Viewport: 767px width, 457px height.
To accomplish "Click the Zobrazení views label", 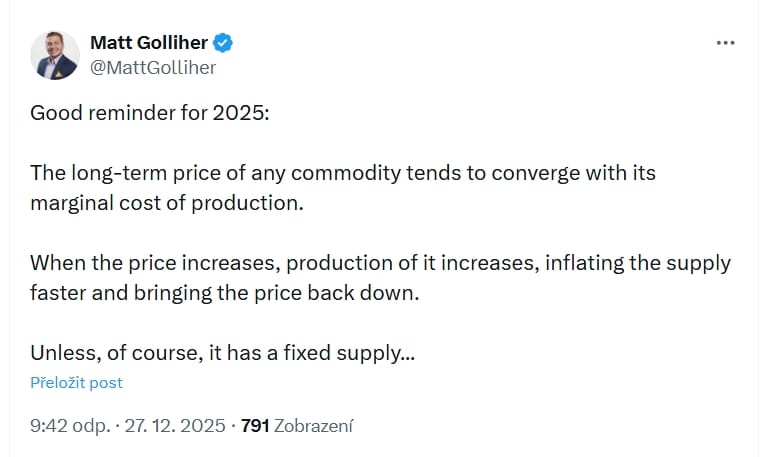I will click(314, 426).
